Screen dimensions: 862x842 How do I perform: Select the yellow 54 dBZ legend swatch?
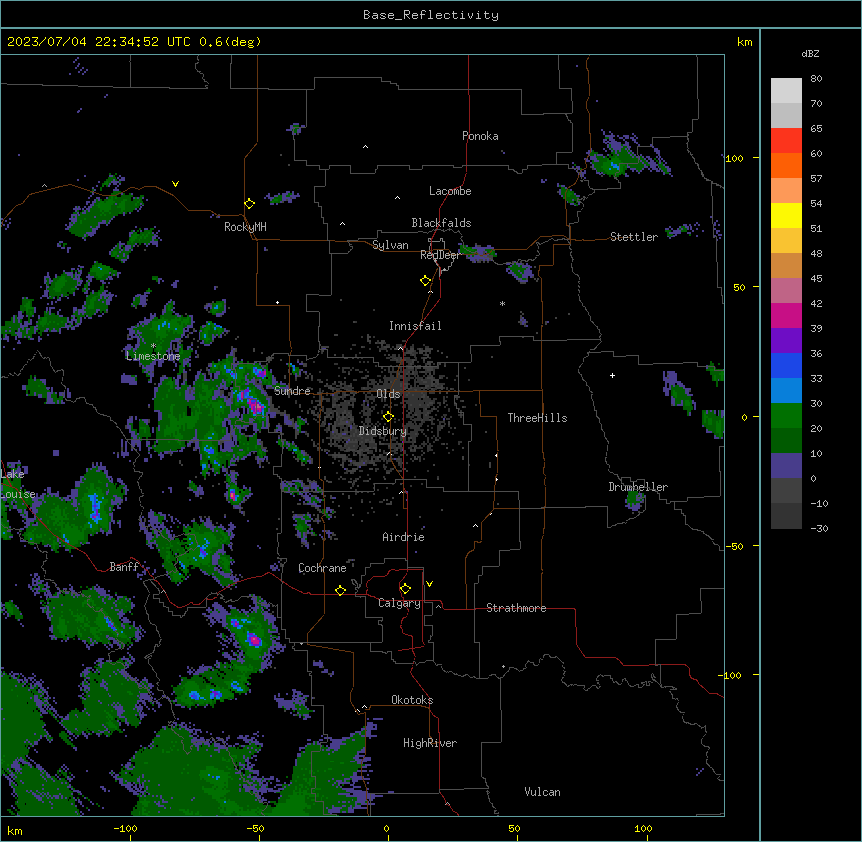point(786,215)
